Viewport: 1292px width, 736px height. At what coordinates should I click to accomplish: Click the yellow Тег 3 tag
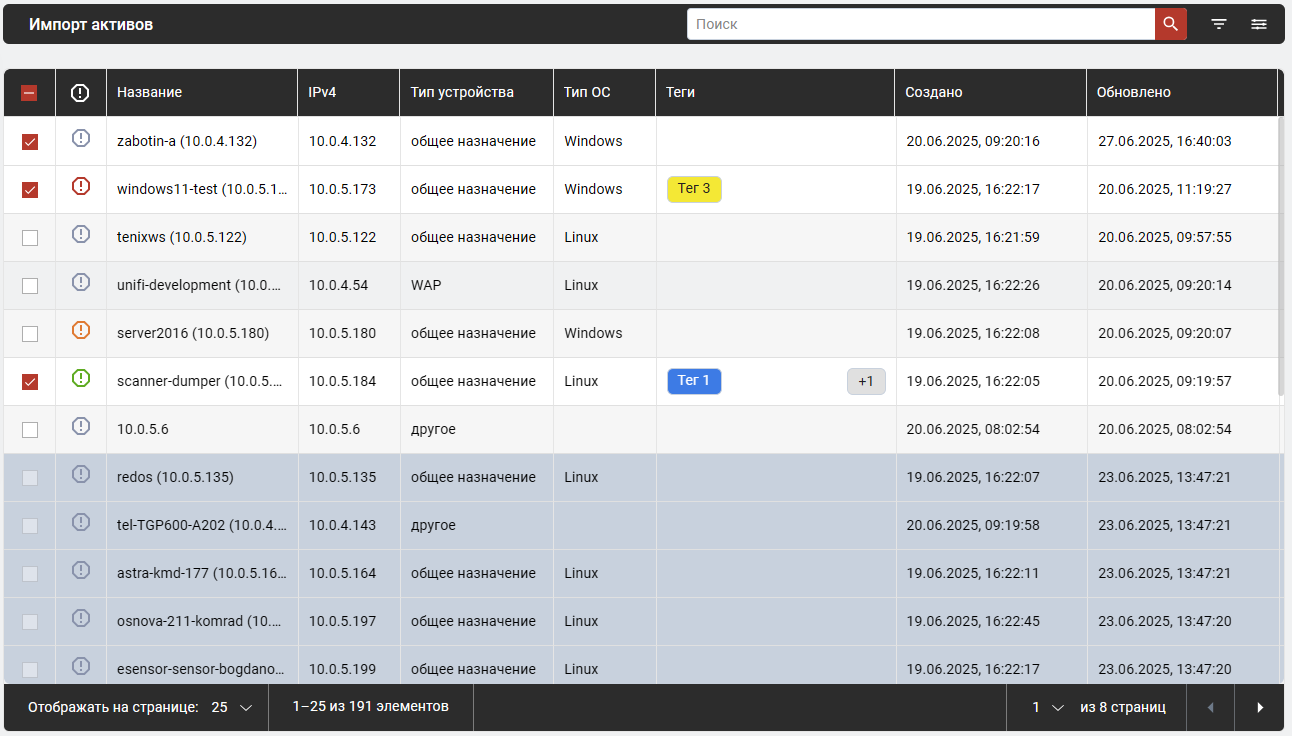tap(694, 190)
